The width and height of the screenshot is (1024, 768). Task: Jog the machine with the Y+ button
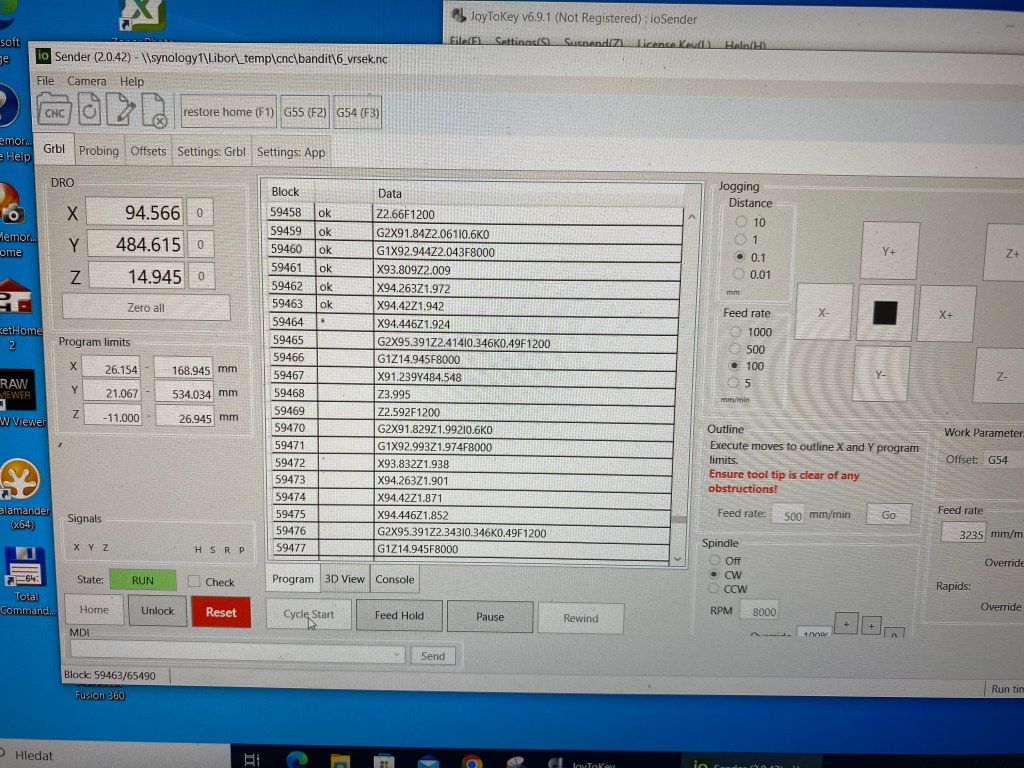[x=888, y=252]
